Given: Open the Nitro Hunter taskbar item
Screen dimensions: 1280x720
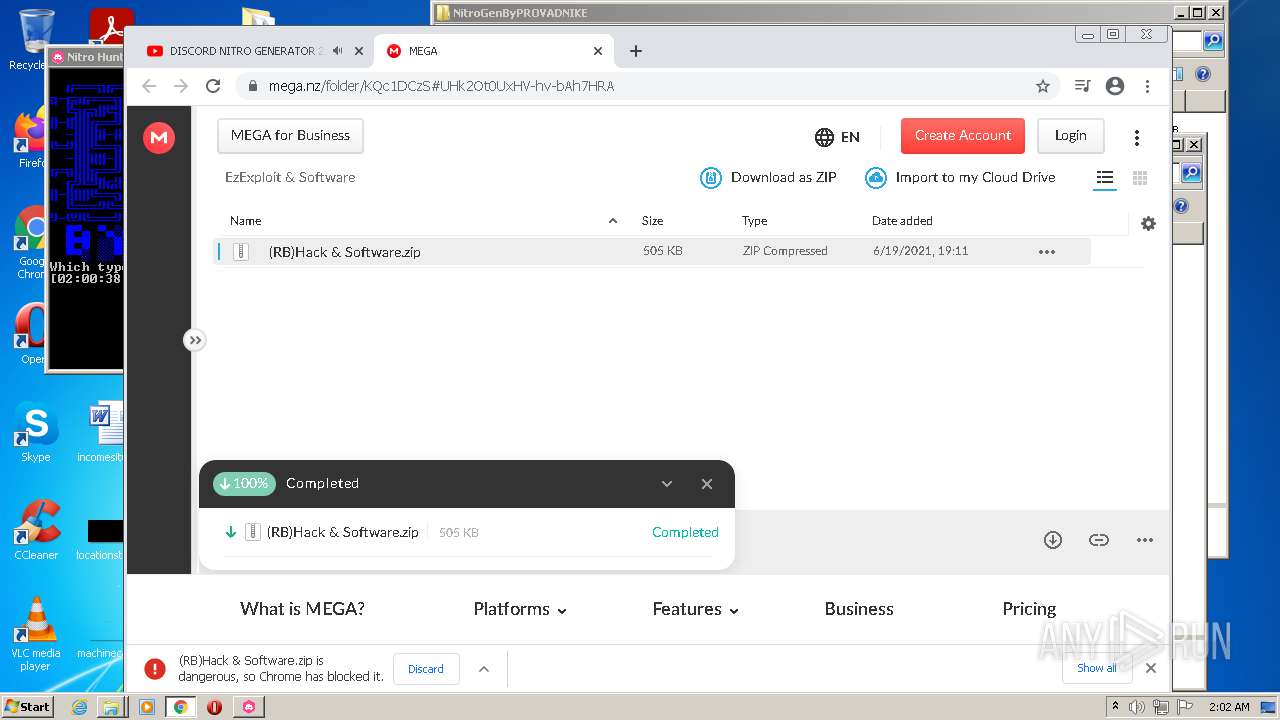Looking at the screenshot, I should pyautogui.click(x=249, y=707).
